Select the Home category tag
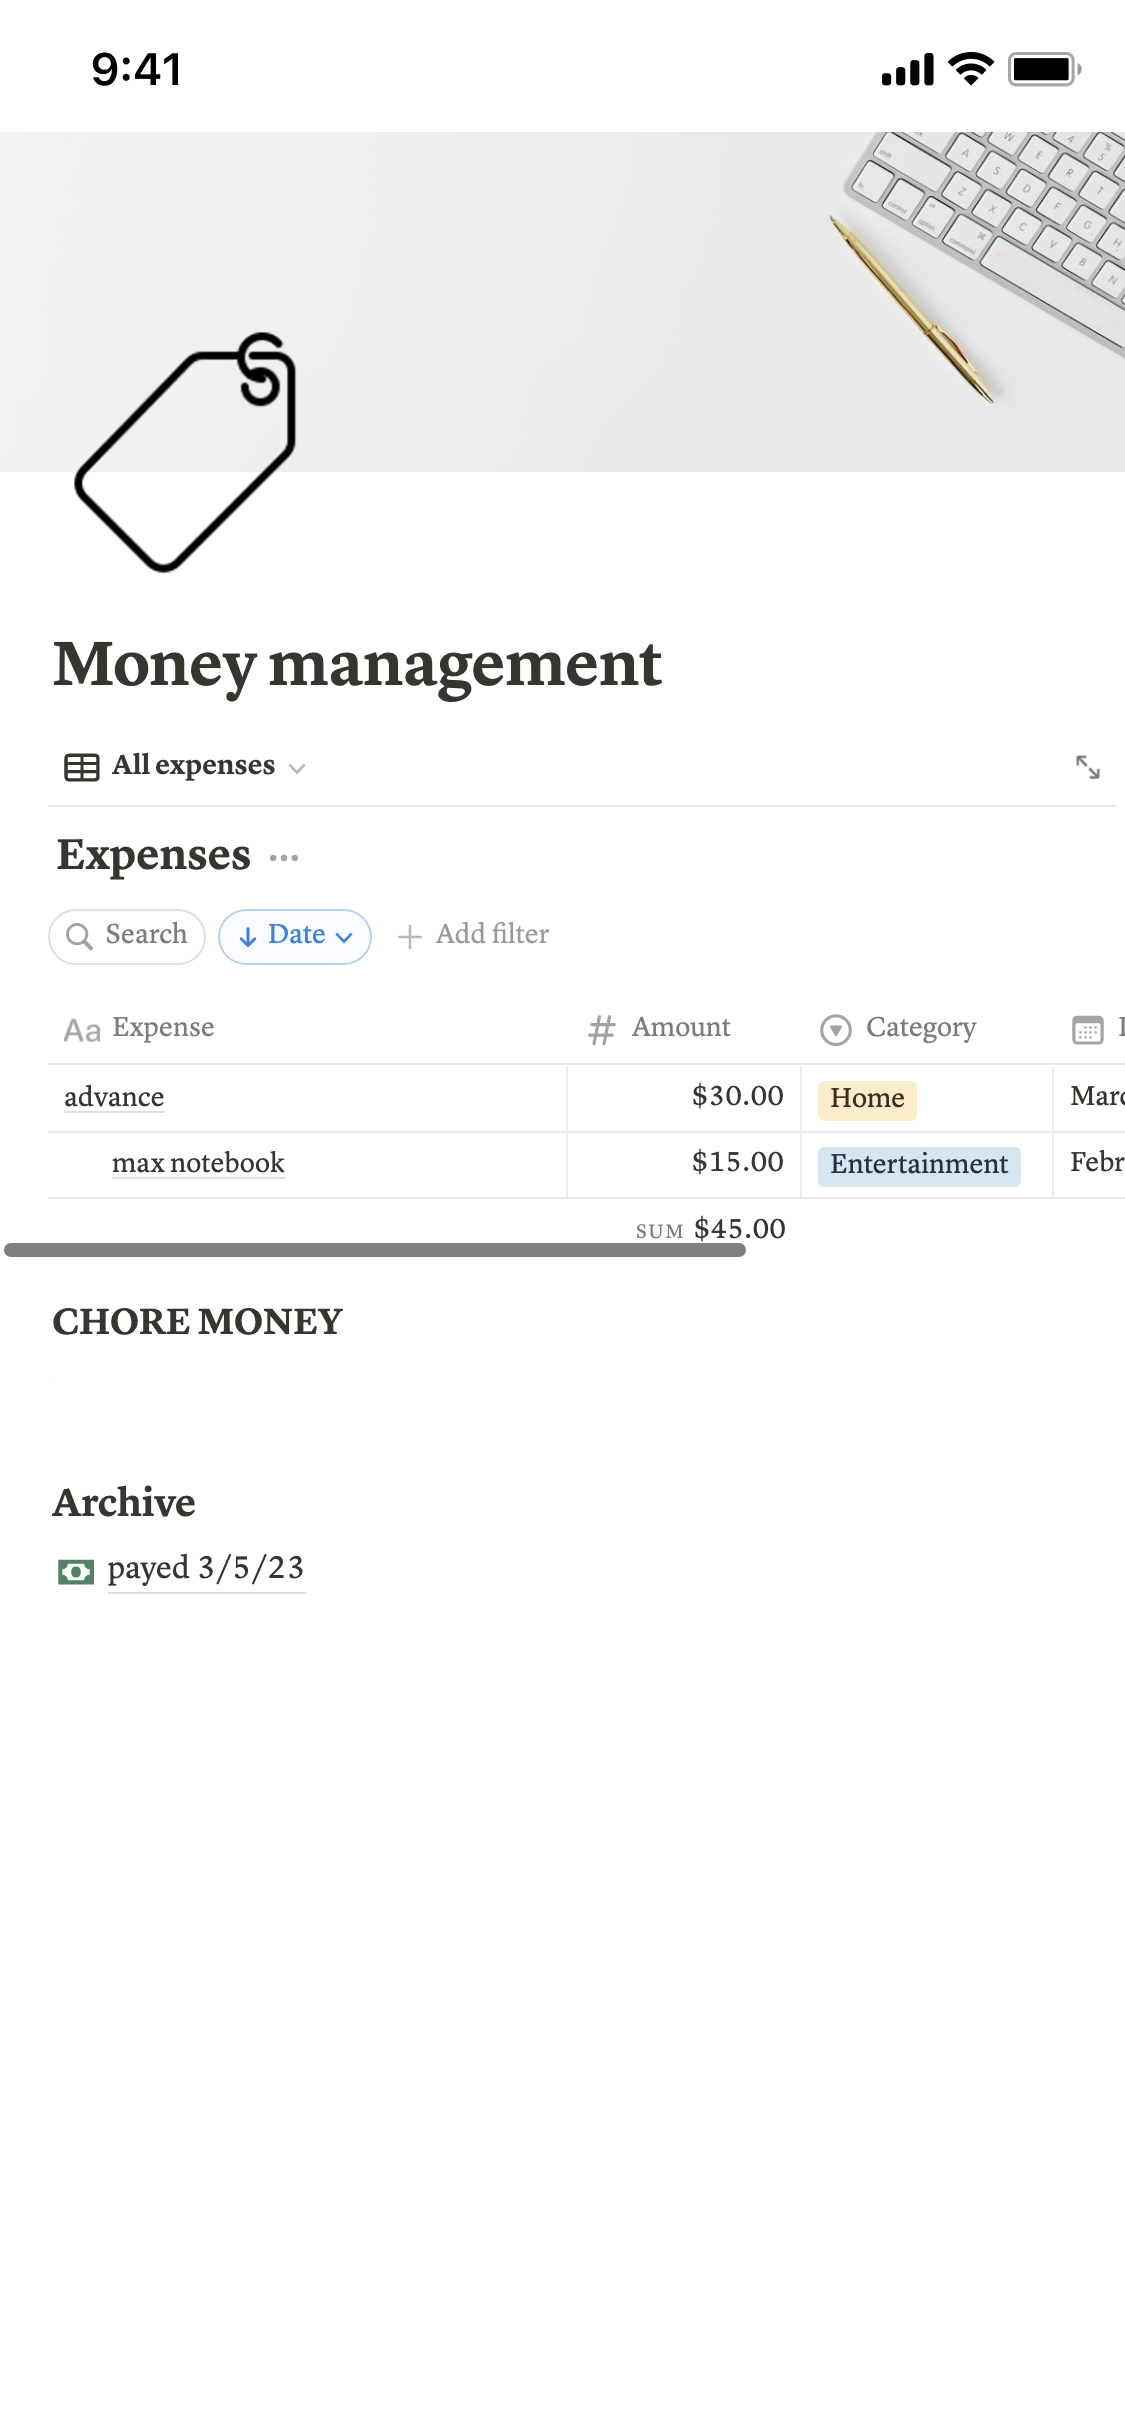Image resolution: width=1125 pixels, height=2436 pixels. coord(867,1099)
